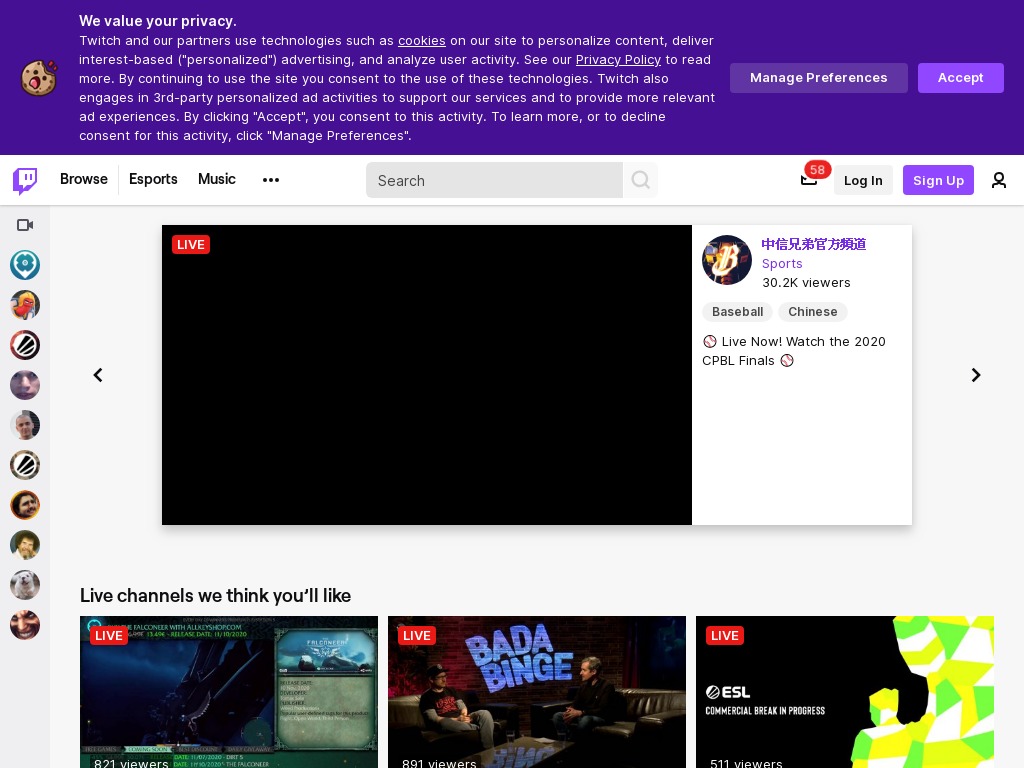1024x768 pixels.
Task: Click the cookie icon in privacy banner
Action: pyautogui.click(x=39, y=78)
